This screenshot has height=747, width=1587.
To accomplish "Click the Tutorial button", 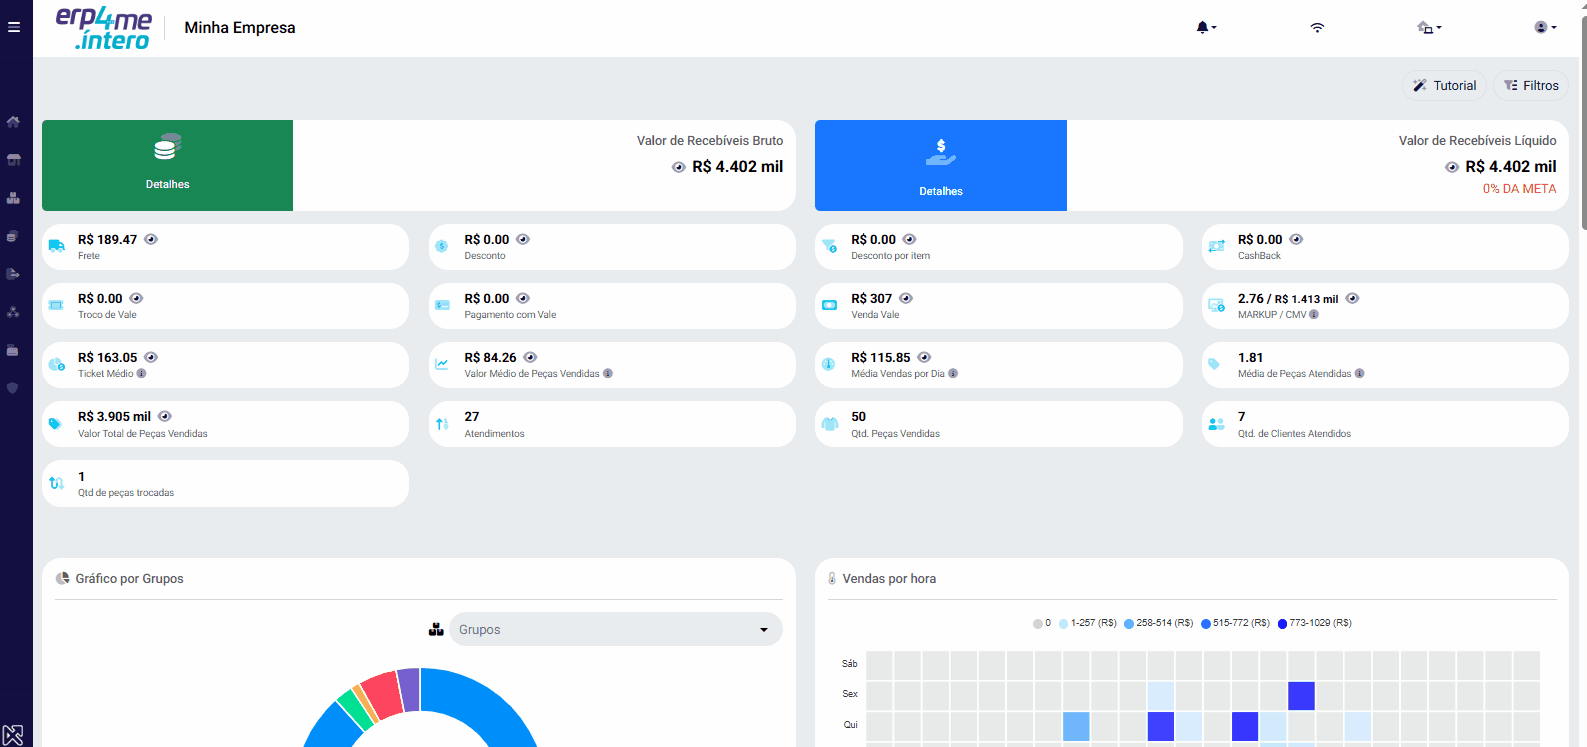I will click(x=1444, y=86).
